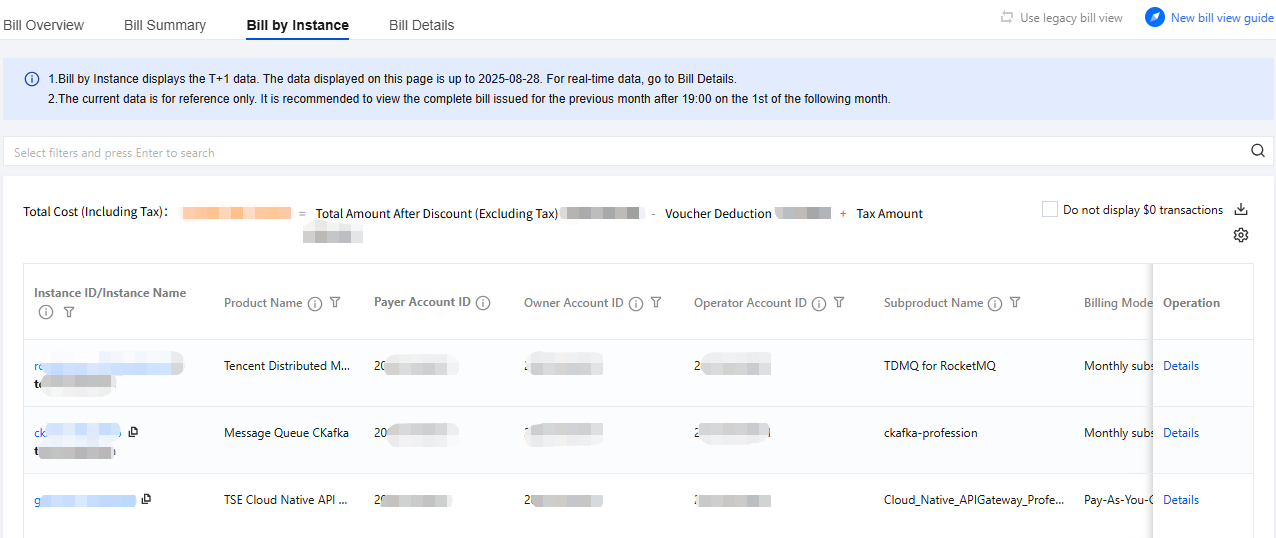This screenshot has width=1276, height=538.
Task: Enable Do not display $0 transactions
Action: pyautogui.click(x=1050, y=210)
